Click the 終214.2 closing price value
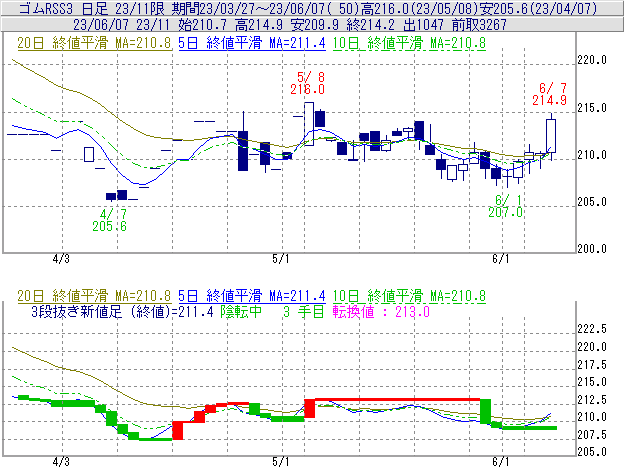The width and height of the screenshot is (624, 475). [x=370, y=25]
